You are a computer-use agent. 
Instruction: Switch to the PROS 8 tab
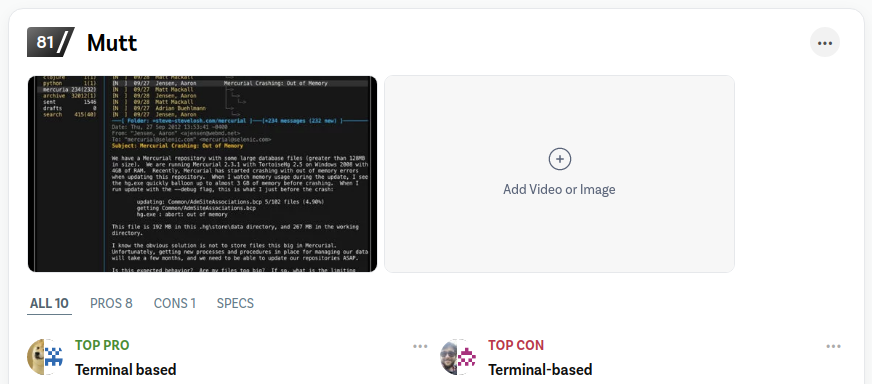point(111,303)
